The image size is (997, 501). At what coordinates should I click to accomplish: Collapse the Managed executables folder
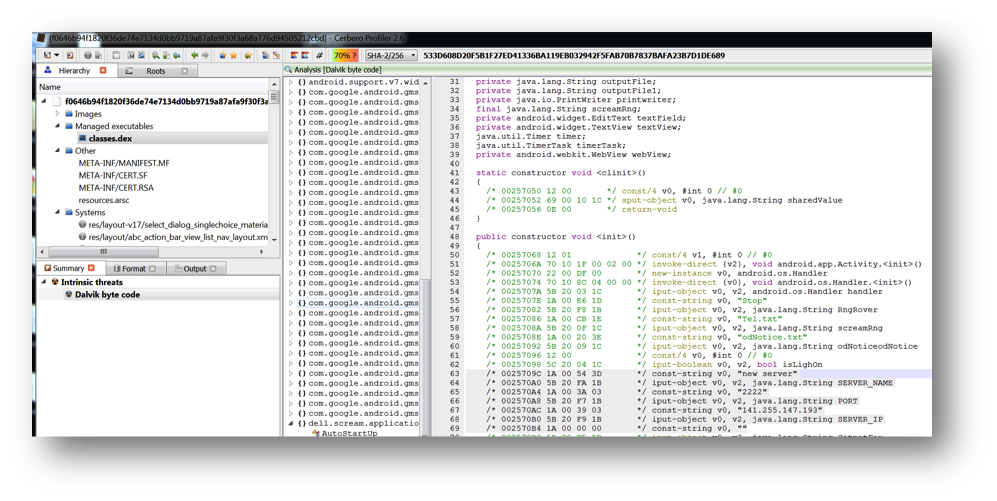[x=58, y=126]
